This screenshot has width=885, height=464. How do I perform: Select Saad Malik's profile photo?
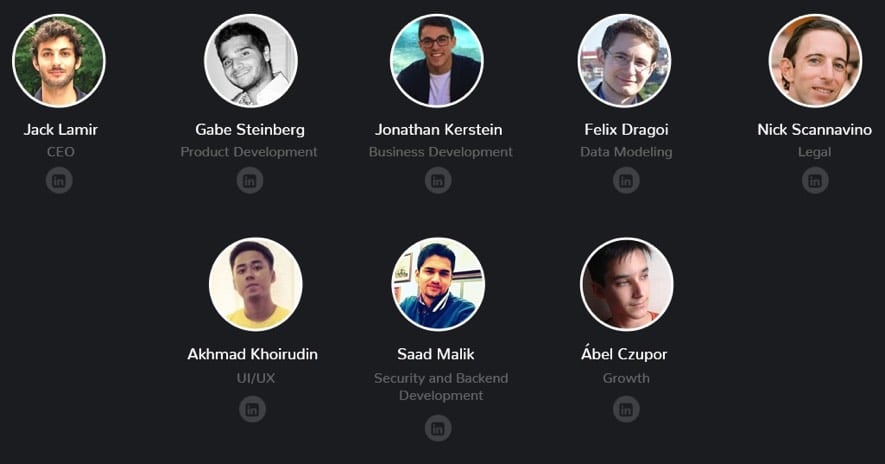438,284
